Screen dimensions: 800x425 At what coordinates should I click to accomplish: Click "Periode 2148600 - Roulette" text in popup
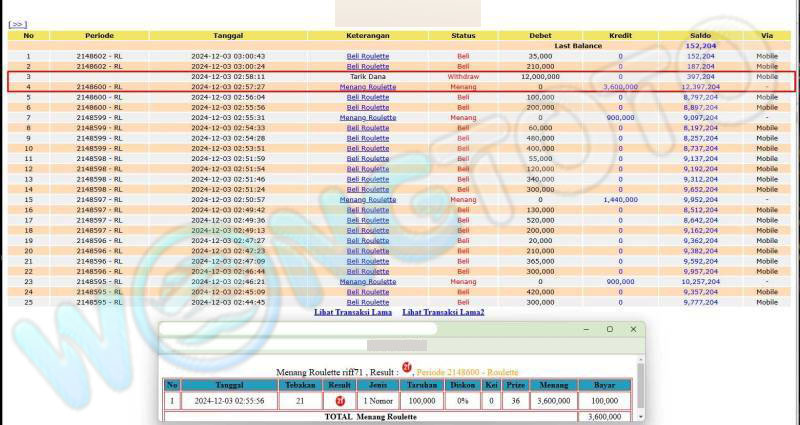(466, 372)
